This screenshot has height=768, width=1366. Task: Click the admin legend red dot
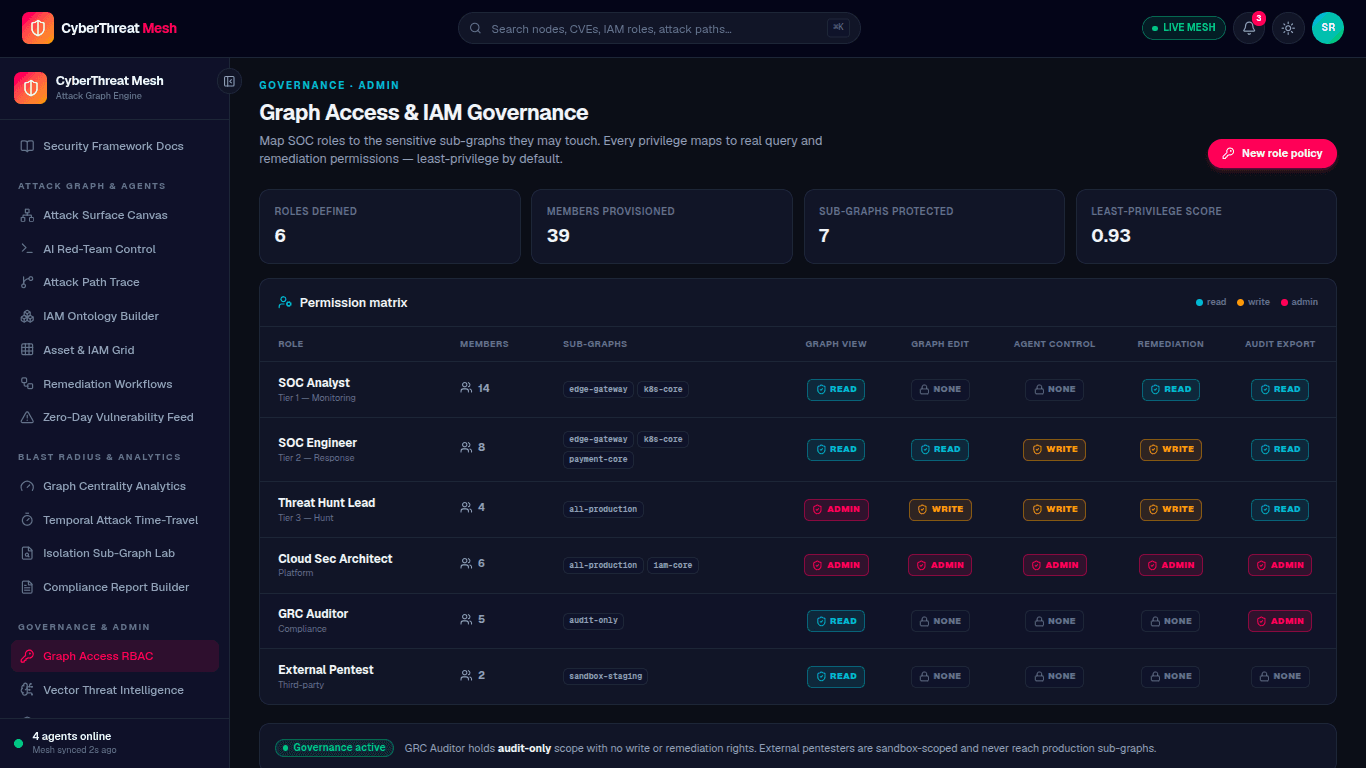click(x=1284, y=302)
